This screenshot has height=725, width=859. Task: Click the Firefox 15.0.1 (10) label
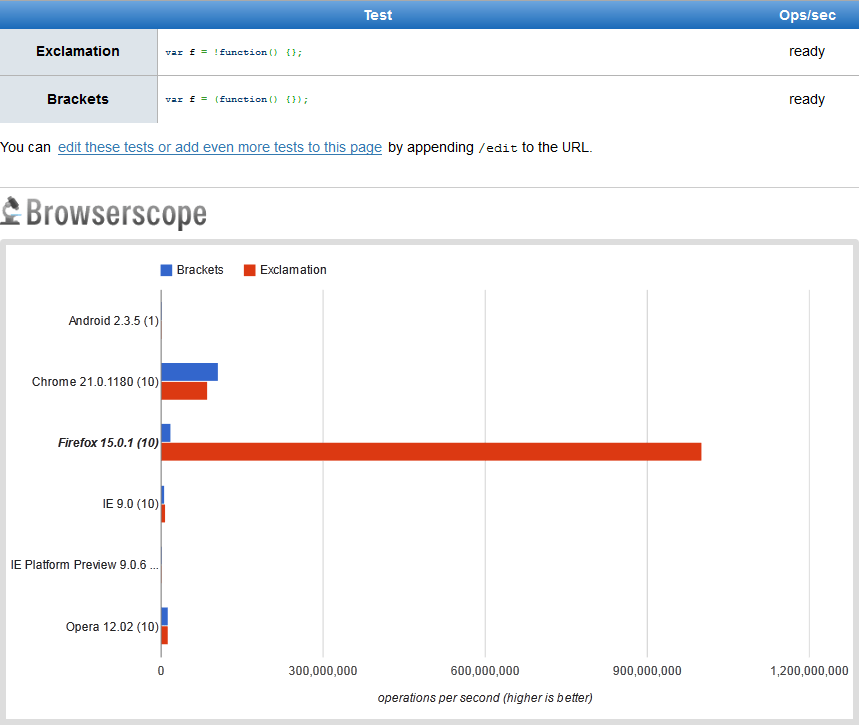coord(108,443)
